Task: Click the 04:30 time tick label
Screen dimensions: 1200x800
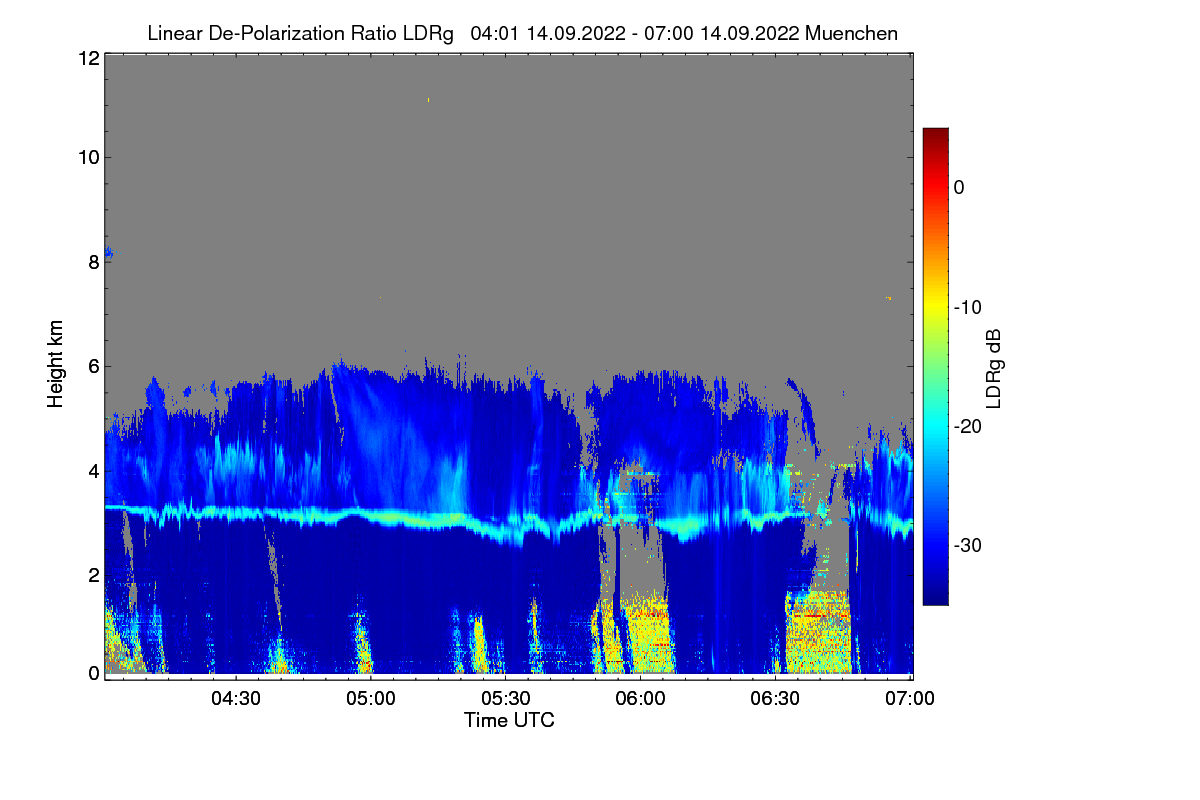Action: click(x=236, y=699)
